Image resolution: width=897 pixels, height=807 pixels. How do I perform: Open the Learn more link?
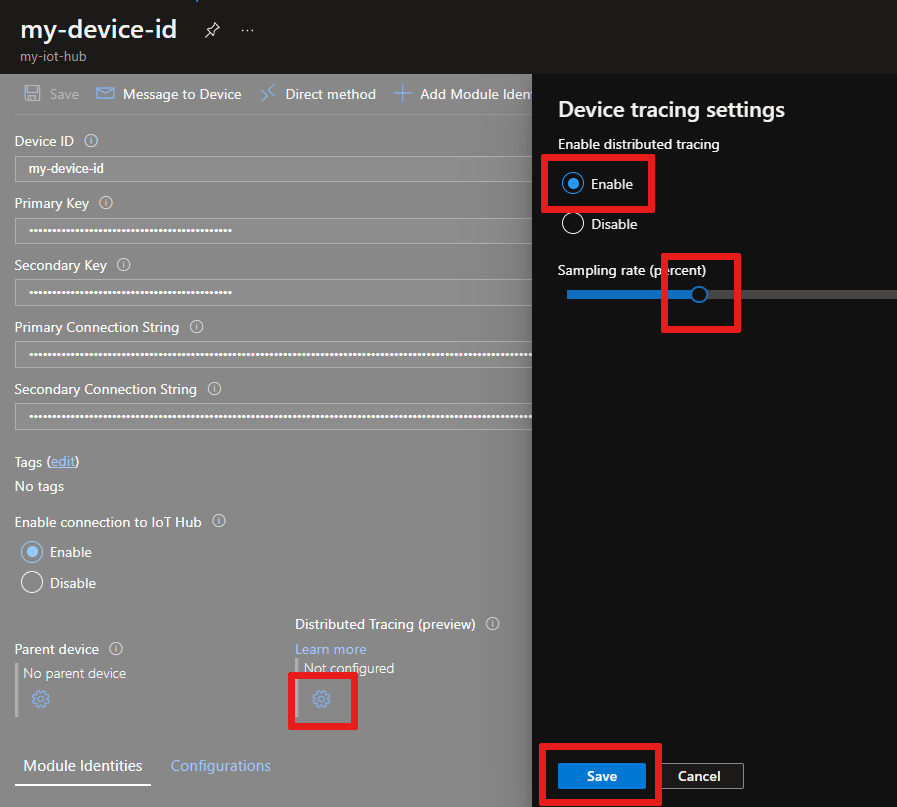click(x=330, y=648)
